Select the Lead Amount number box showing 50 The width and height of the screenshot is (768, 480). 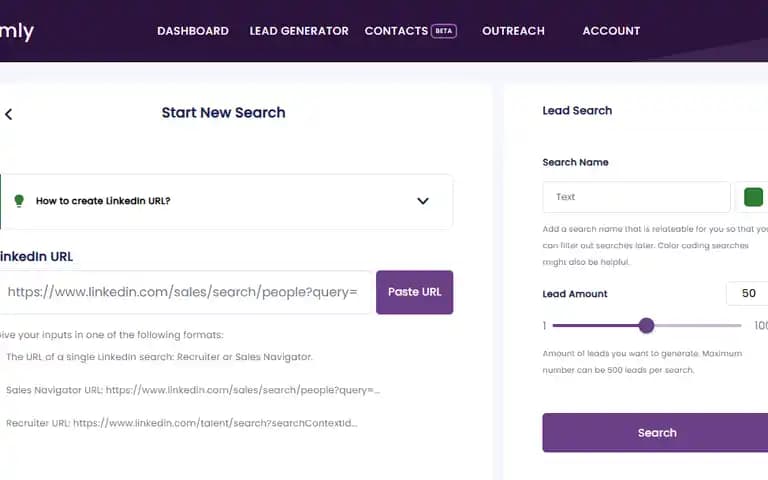coord(747,293)
